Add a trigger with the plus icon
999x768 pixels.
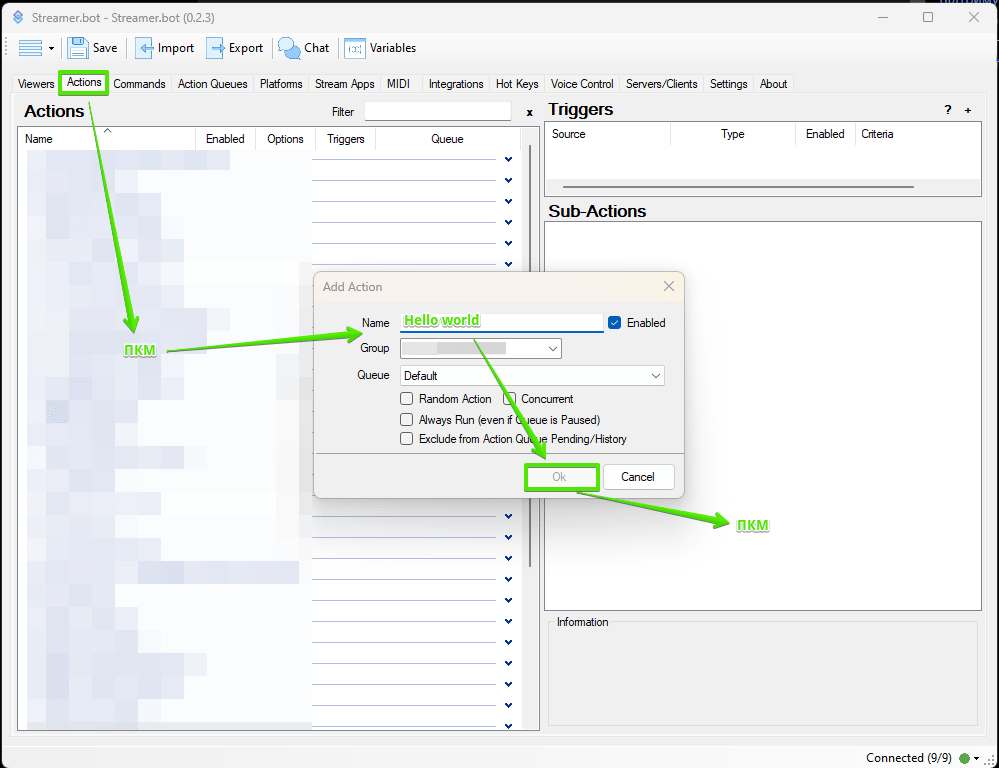click(x=968, y=110)
